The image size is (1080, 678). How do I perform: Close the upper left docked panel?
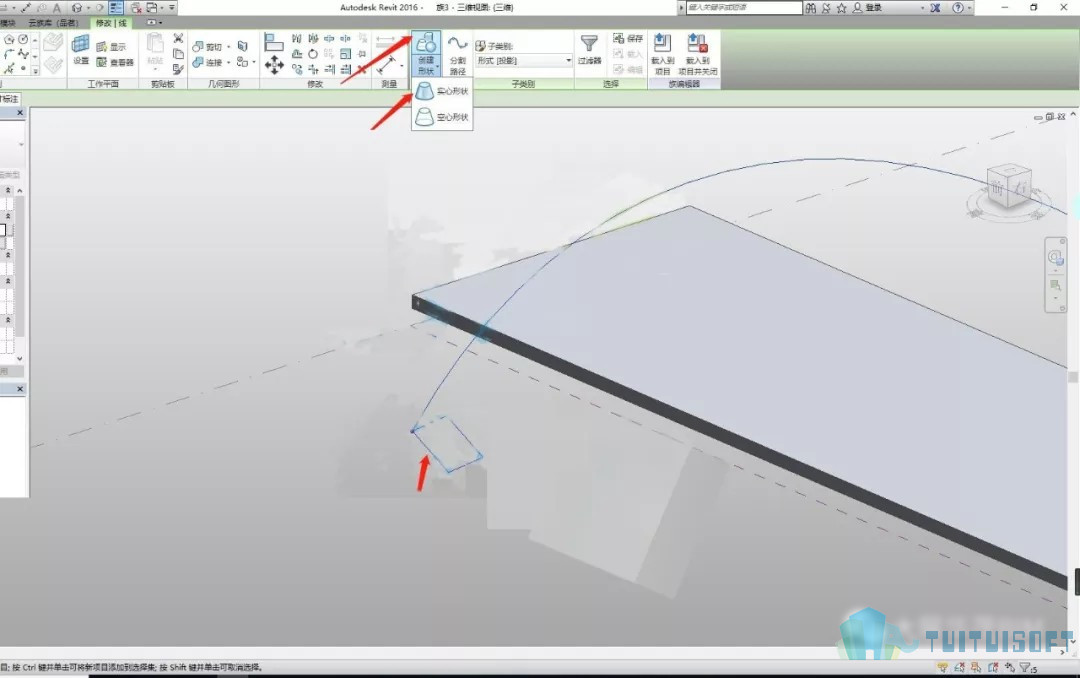[20, 112]
